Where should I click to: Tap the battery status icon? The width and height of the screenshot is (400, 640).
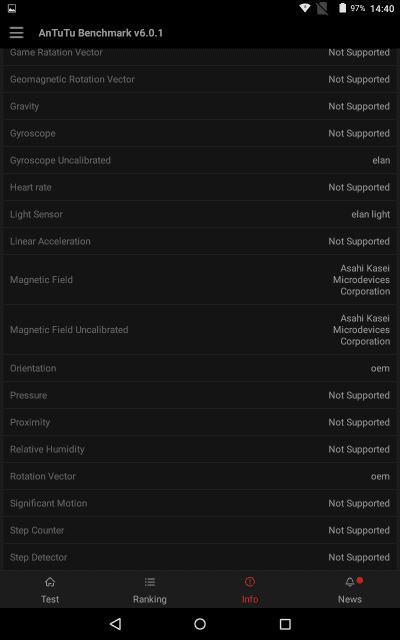(342, 8)
